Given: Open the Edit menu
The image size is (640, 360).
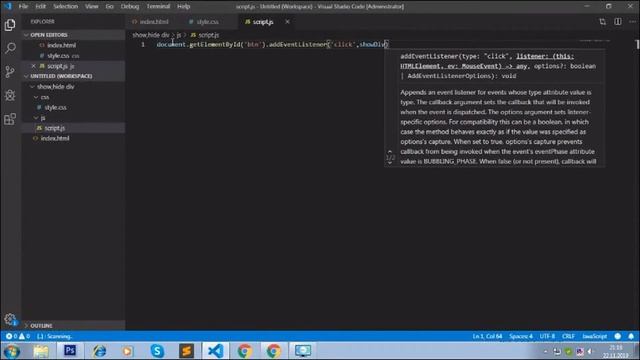Looking at the screenshot, I should pos(40,6).
